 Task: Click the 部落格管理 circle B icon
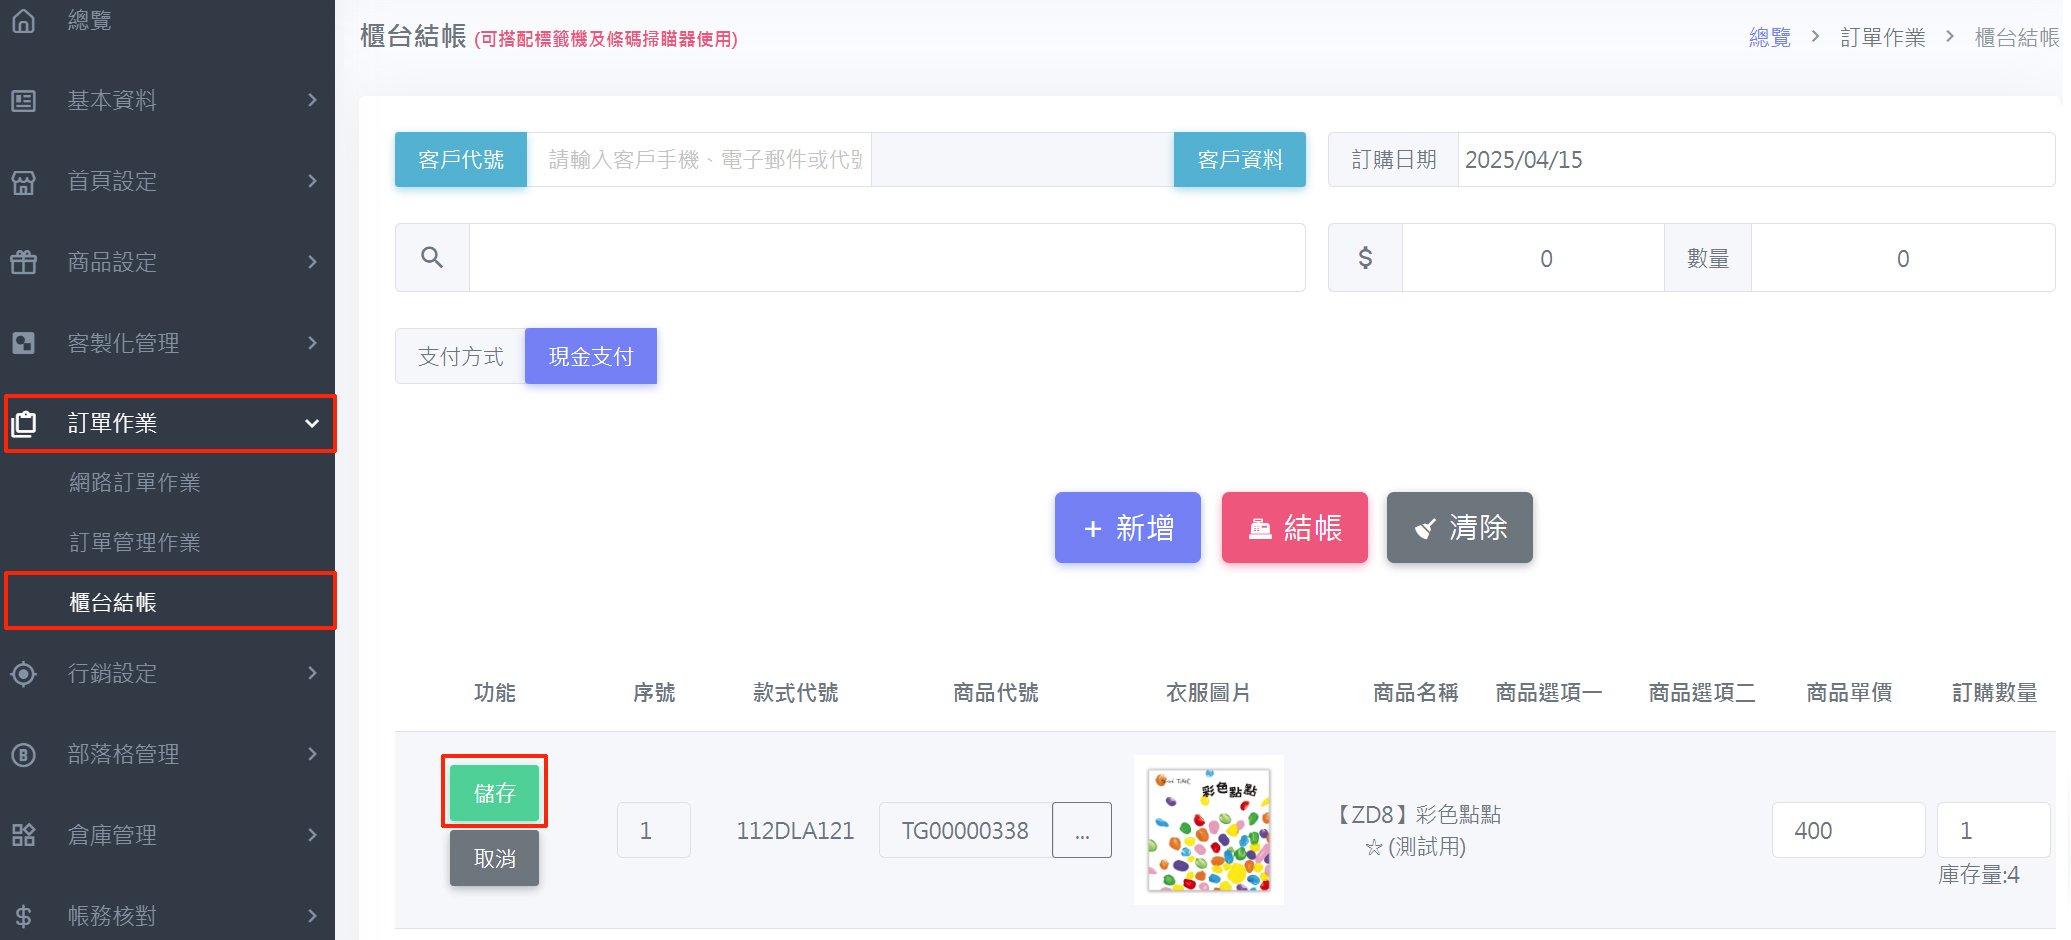23,754
